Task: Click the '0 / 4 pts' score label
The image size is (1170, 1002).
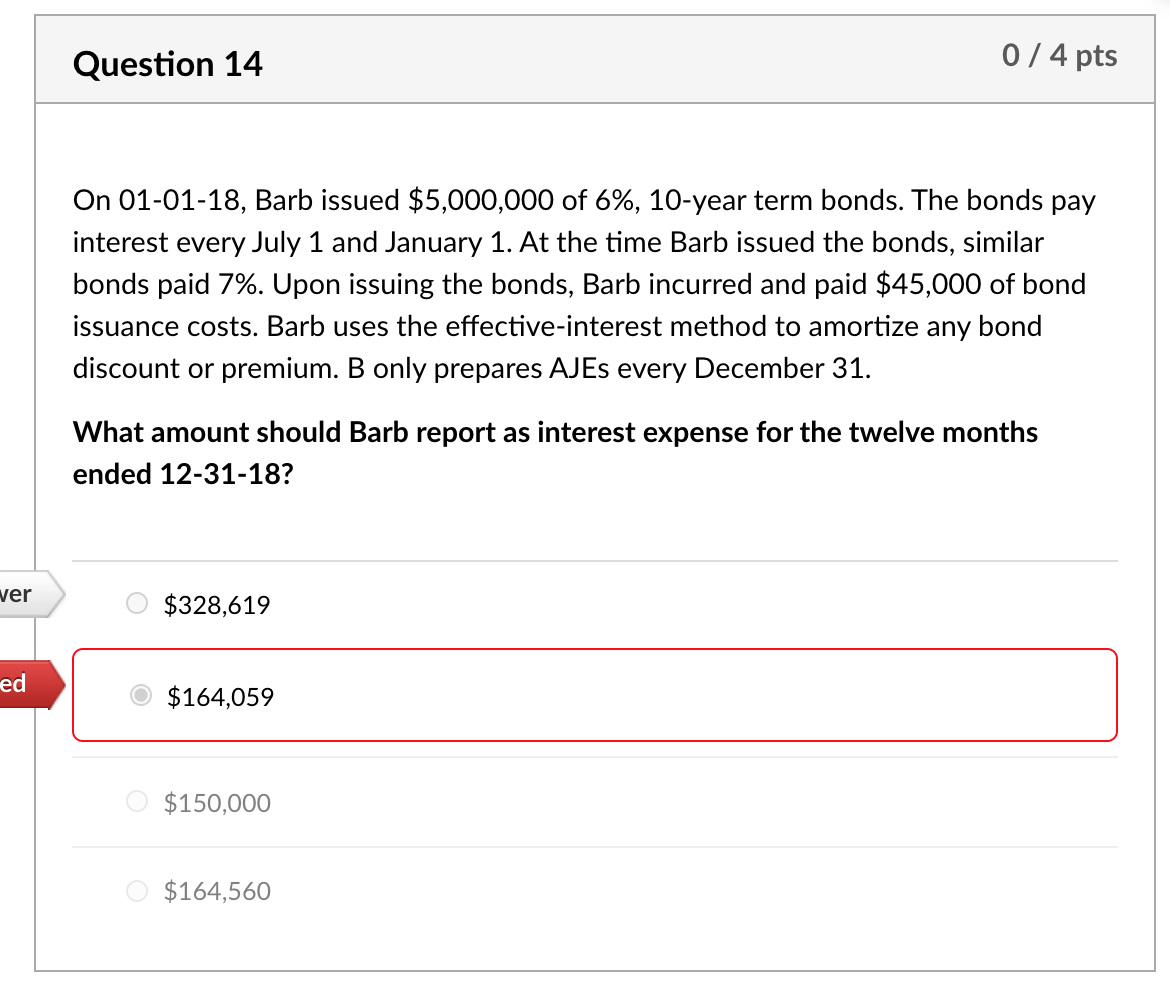Action: [x=1059, y=55]
